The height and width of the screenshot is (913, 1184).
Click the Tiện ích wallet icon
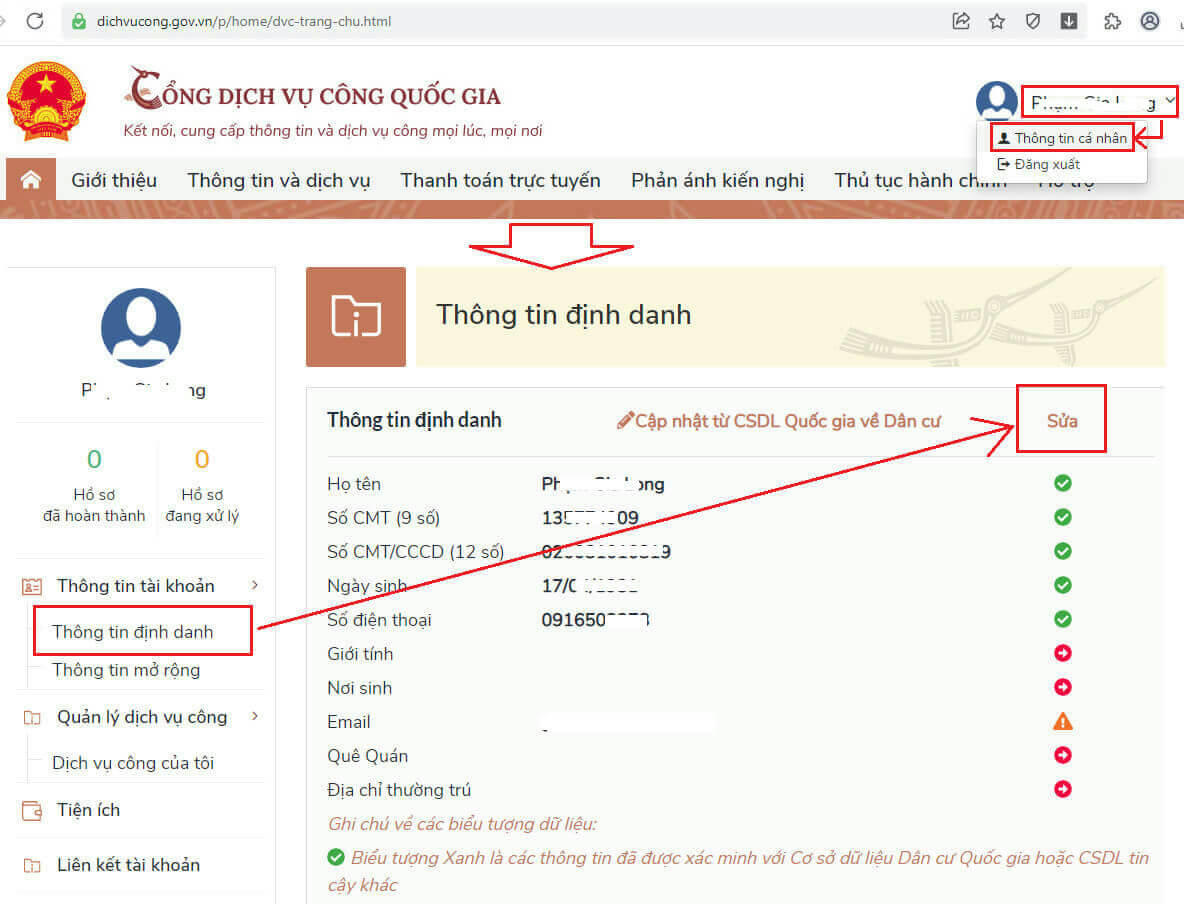coord(32,810)
